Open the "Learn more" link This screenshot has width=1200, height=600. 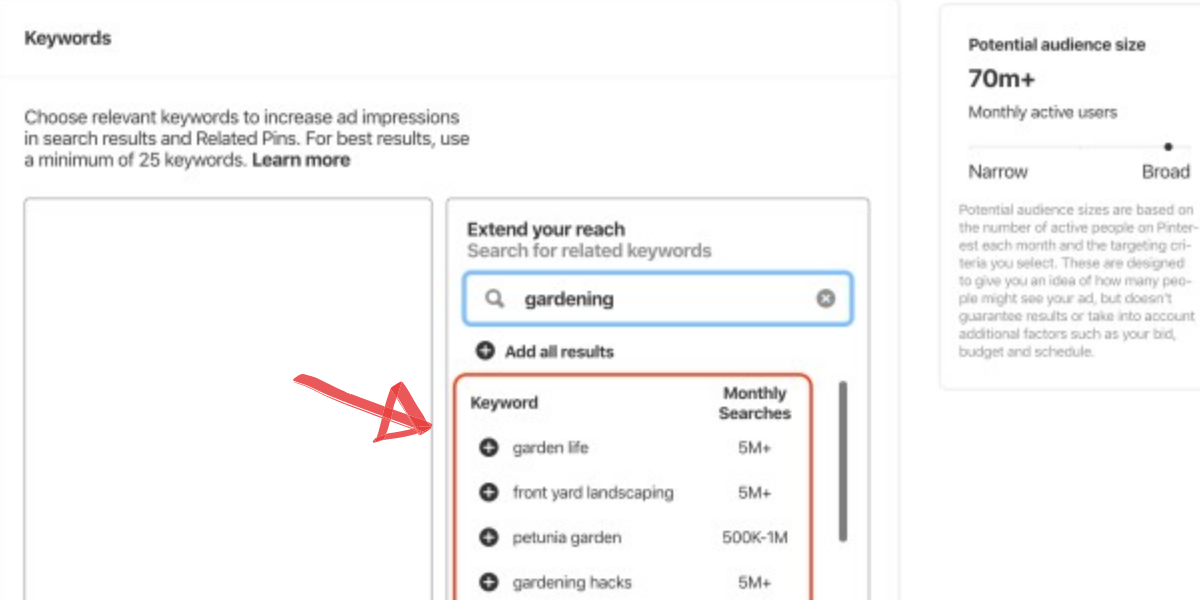301,160
